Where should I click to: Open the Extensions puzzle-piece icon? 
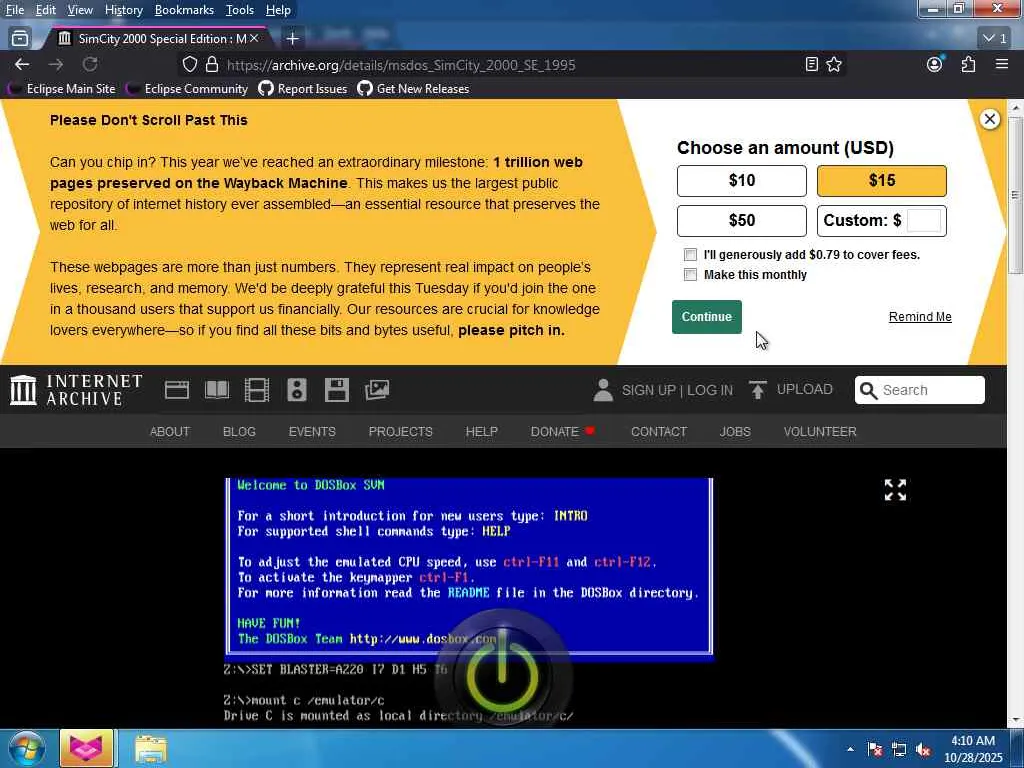(968, 64)
